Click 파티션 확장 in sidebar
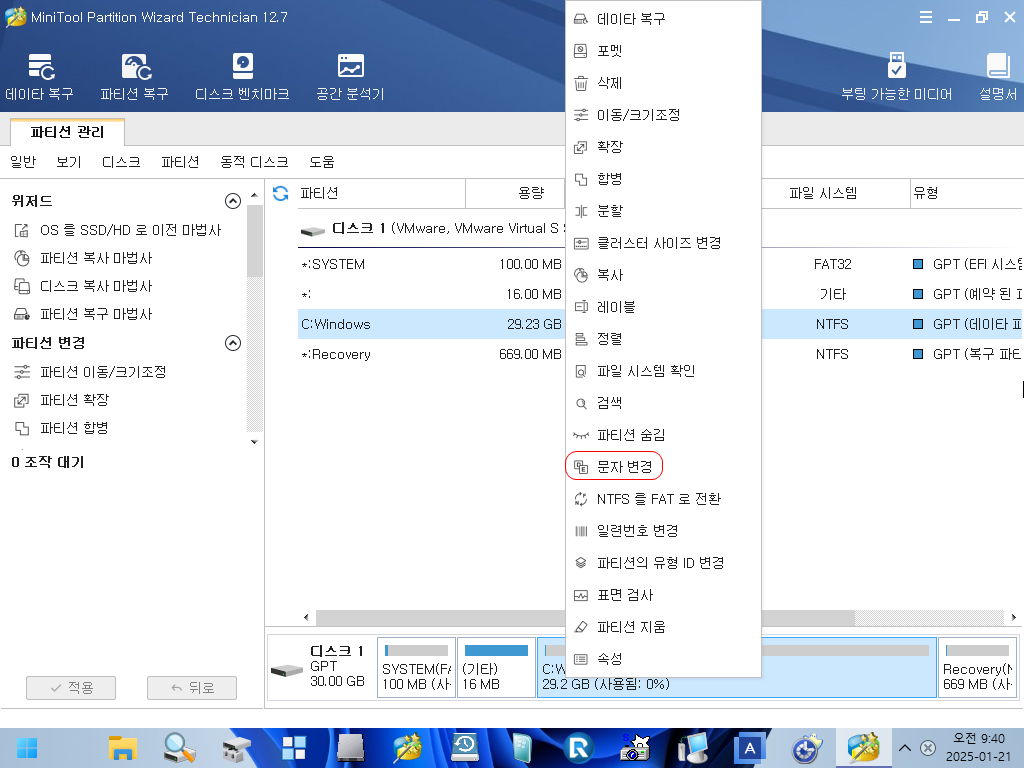Viewport: 1024px width, 768px height. (61, 400)
